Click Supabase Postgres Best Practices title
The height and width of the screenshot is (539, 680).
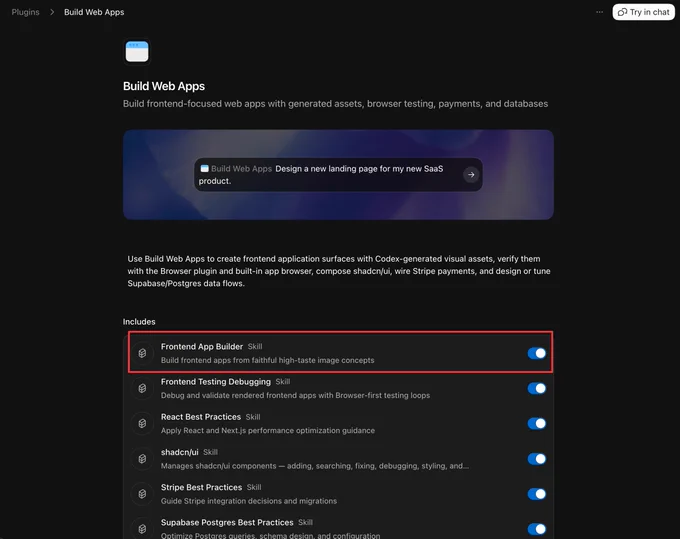[227, 522]
